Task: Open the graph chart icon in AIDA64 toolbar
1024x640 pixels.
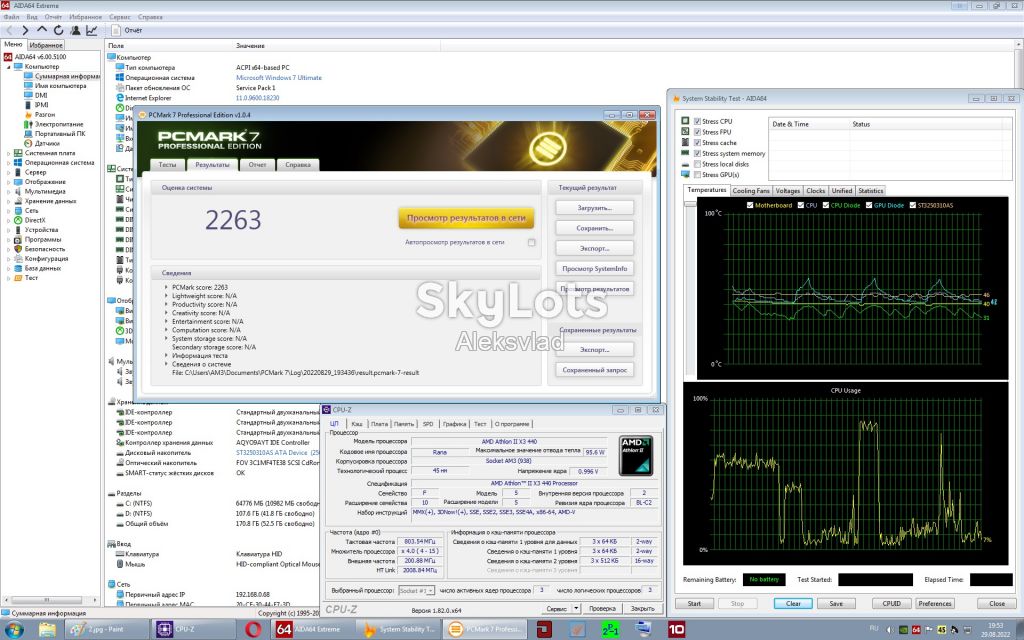Action: (x=91, y=30)
